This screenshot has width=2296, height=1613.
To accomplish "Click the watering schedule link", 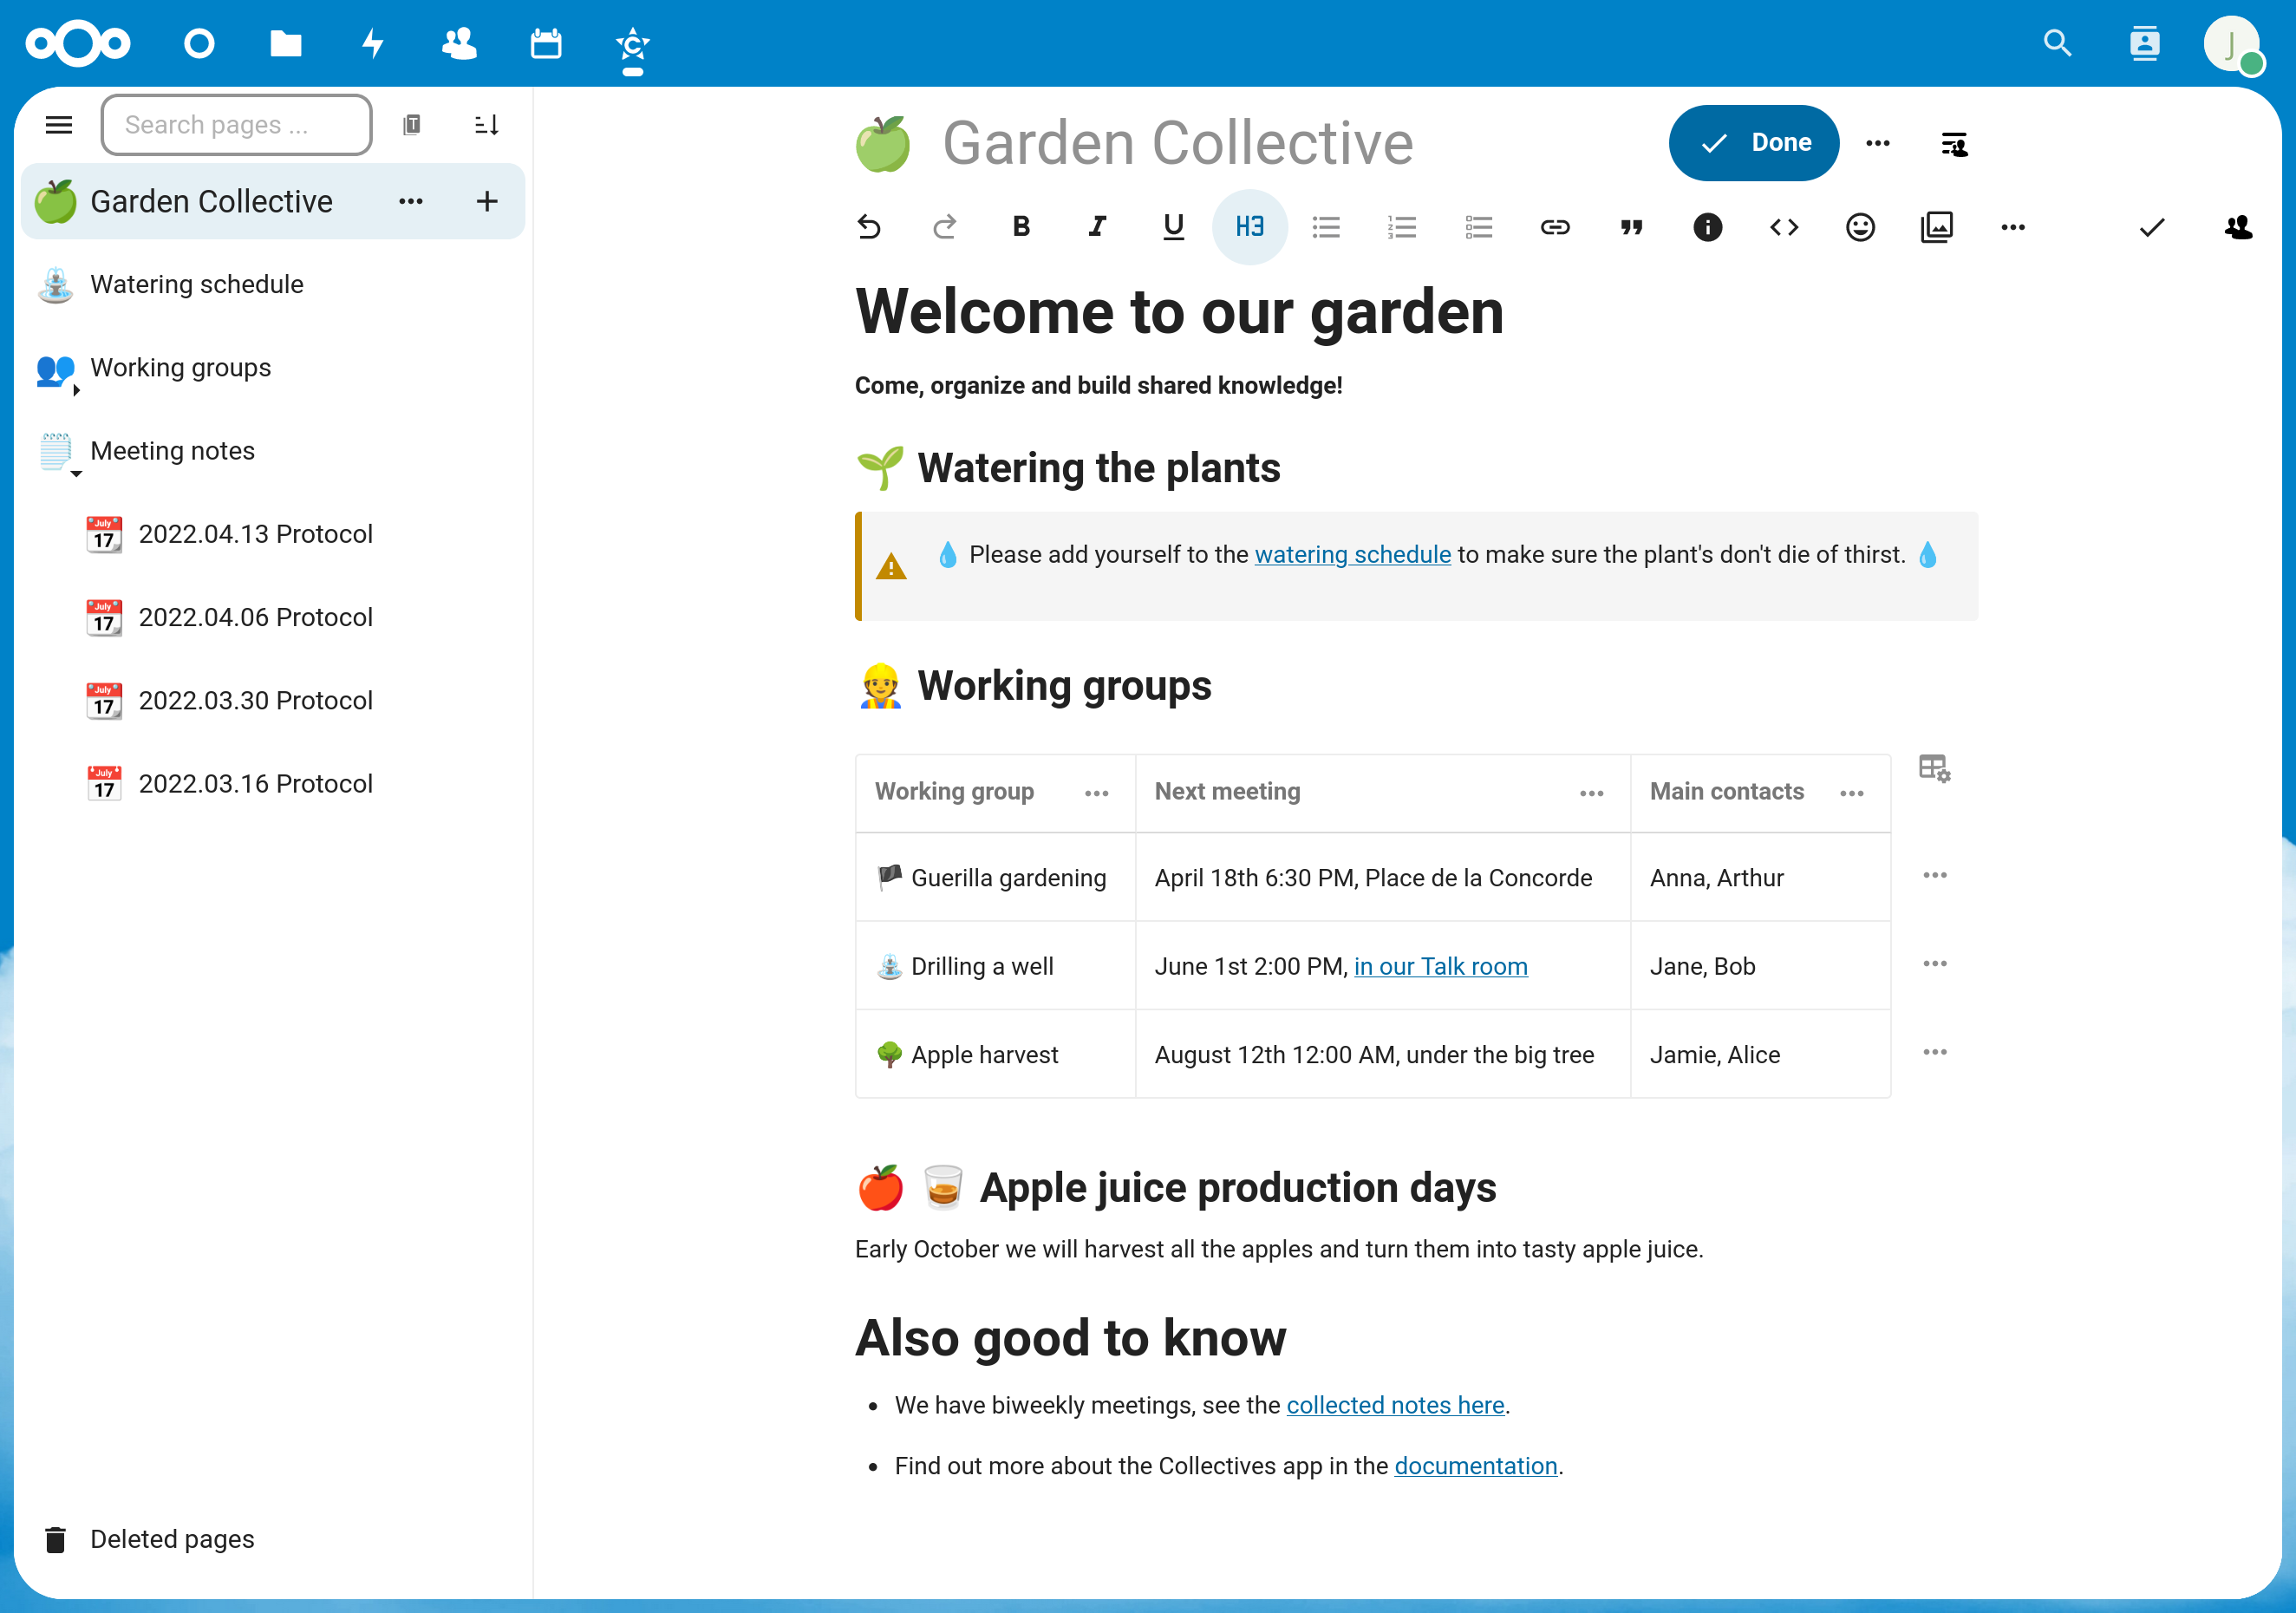I will (x=1352, y=555).
